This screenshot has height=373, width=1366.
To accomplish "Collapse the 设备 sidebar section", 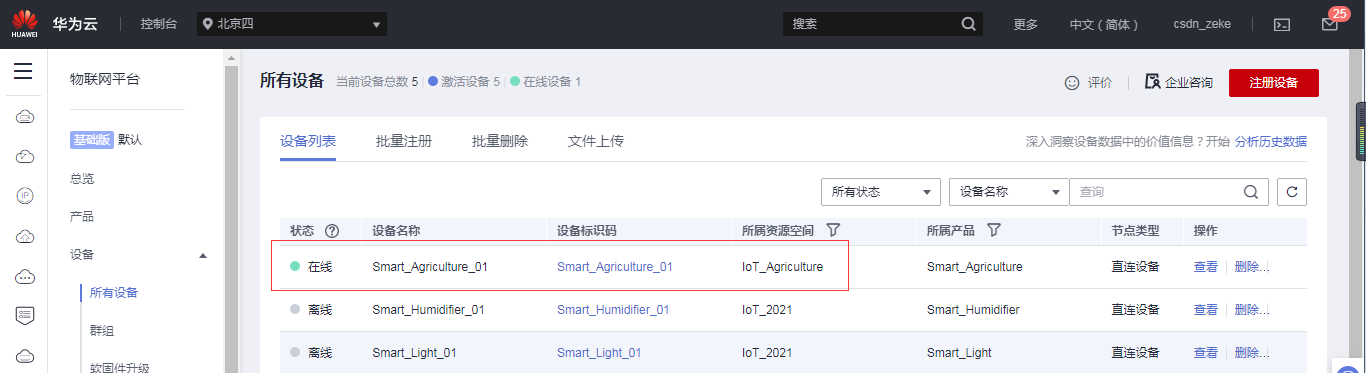I will (x=204, y=255).
